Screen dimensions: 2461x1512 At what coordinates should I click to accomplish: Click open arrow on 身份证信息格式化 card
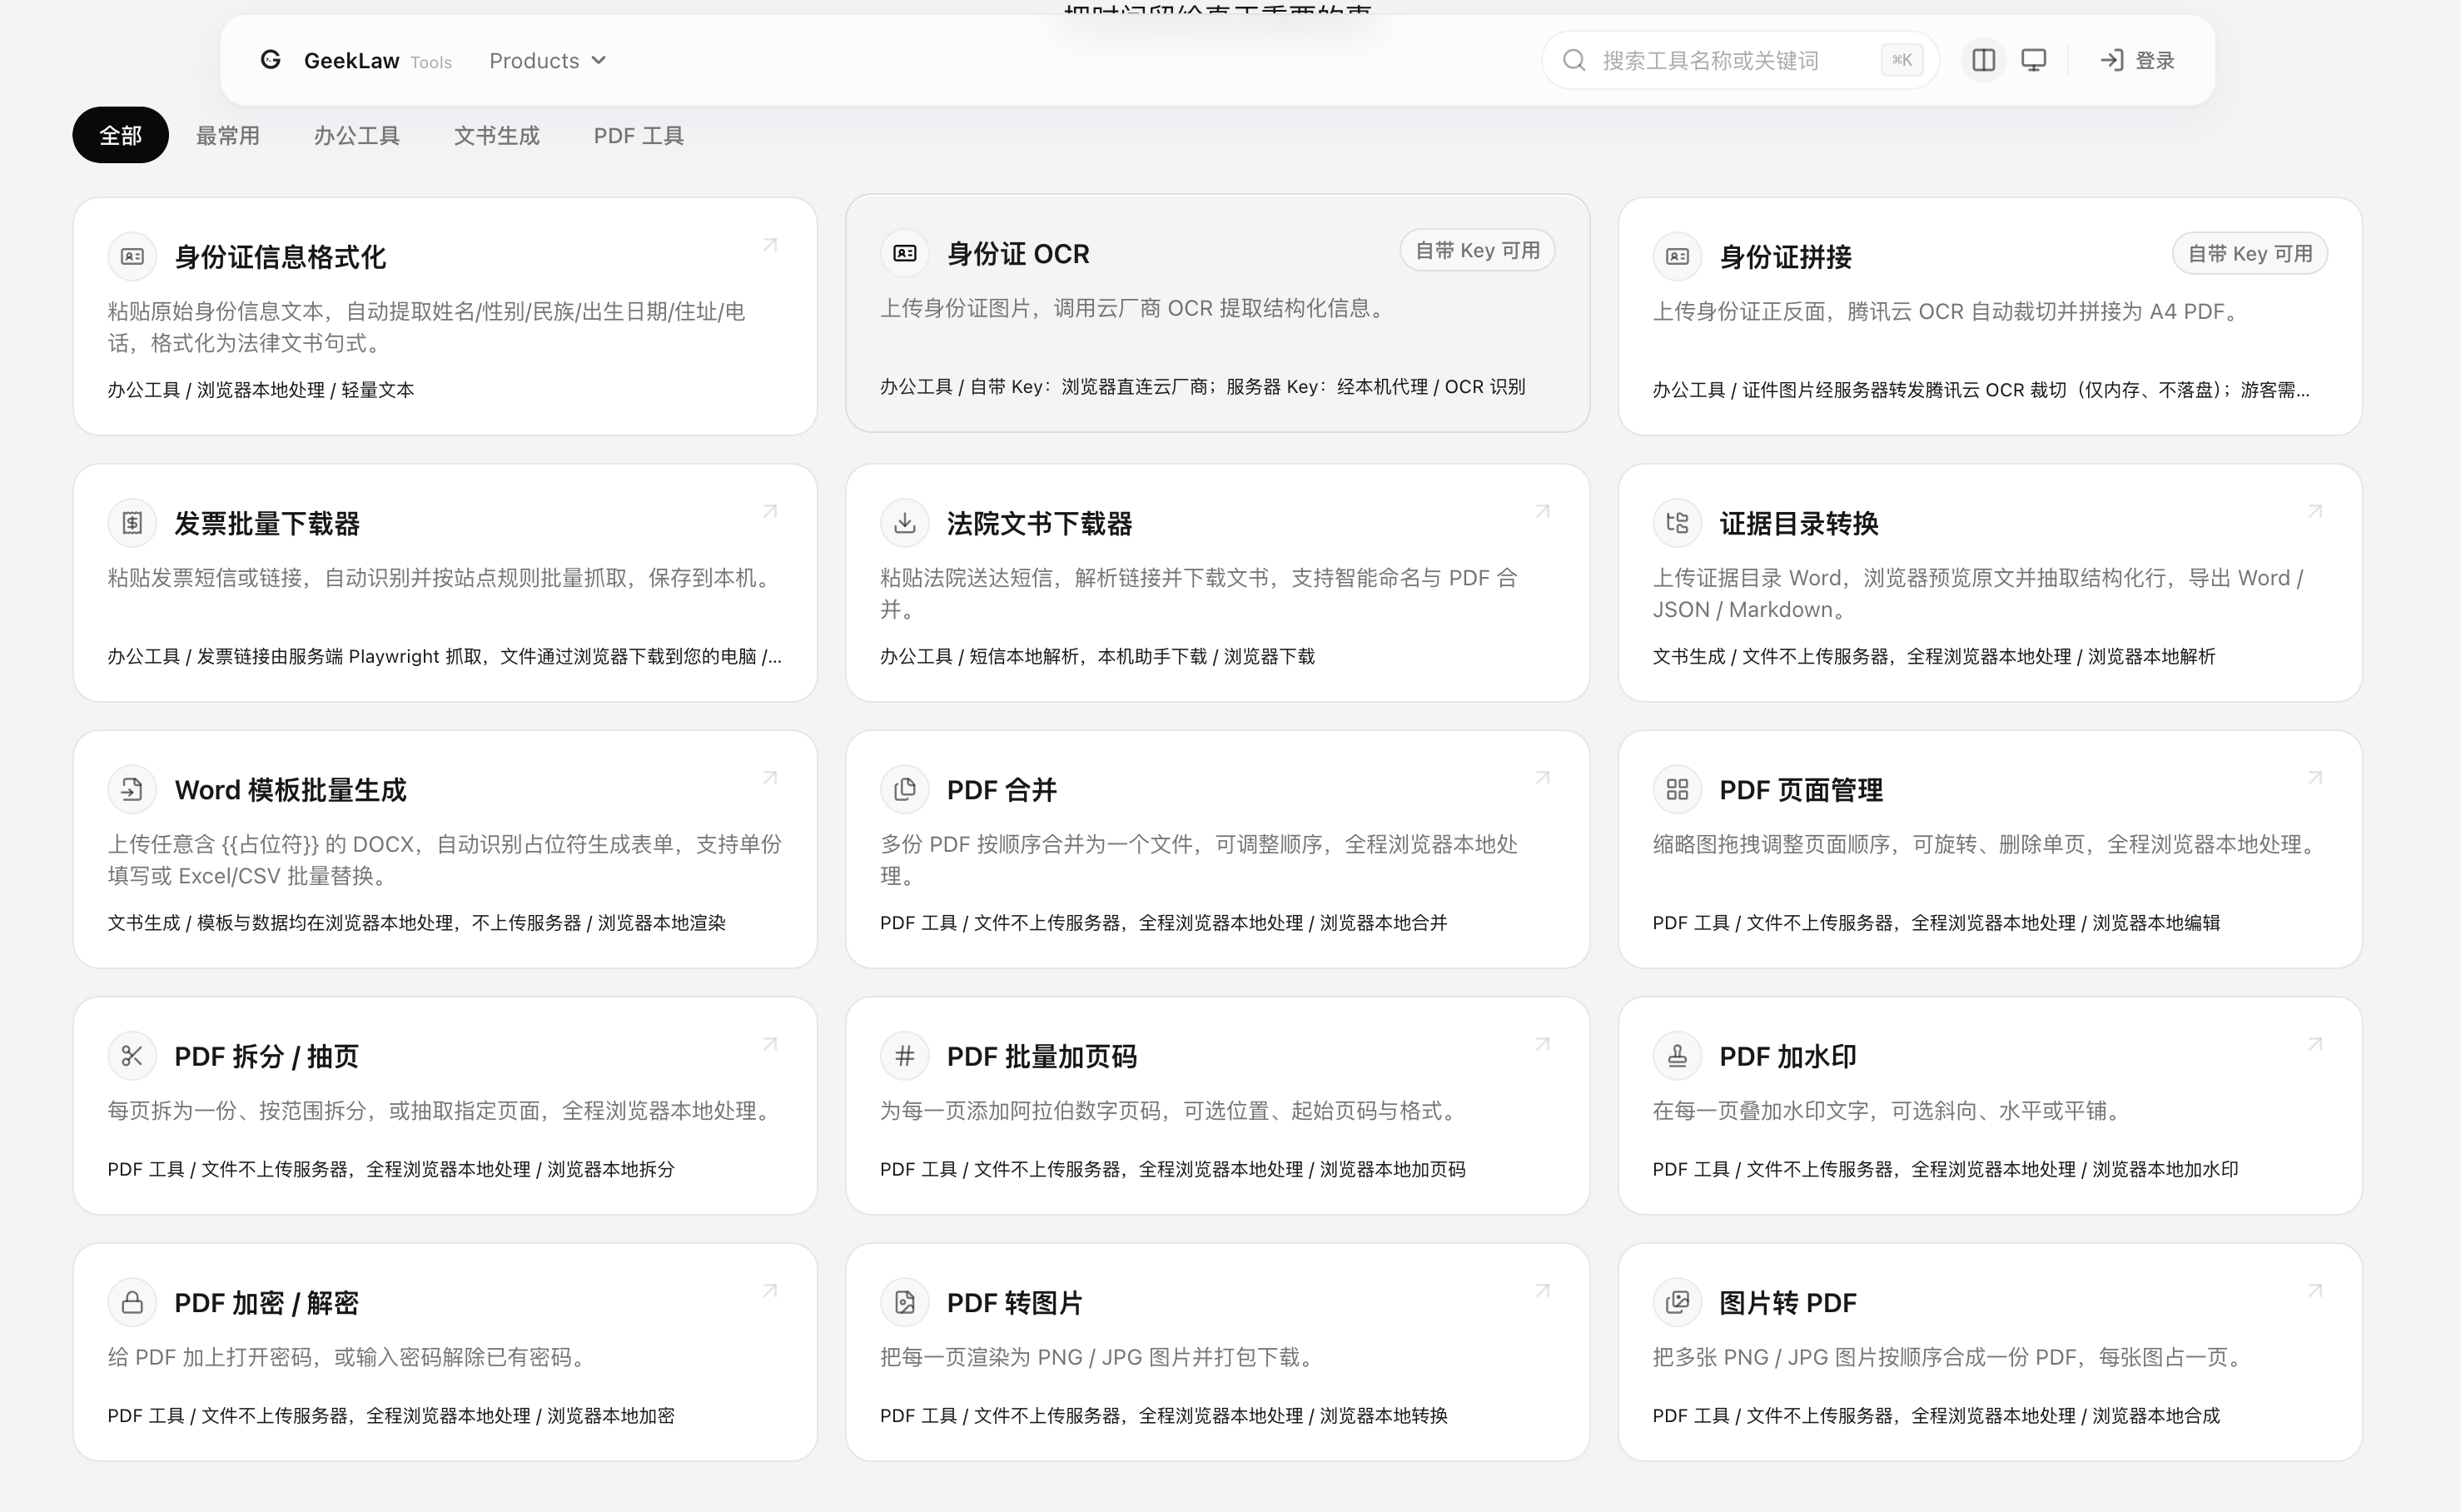[770, 245]
